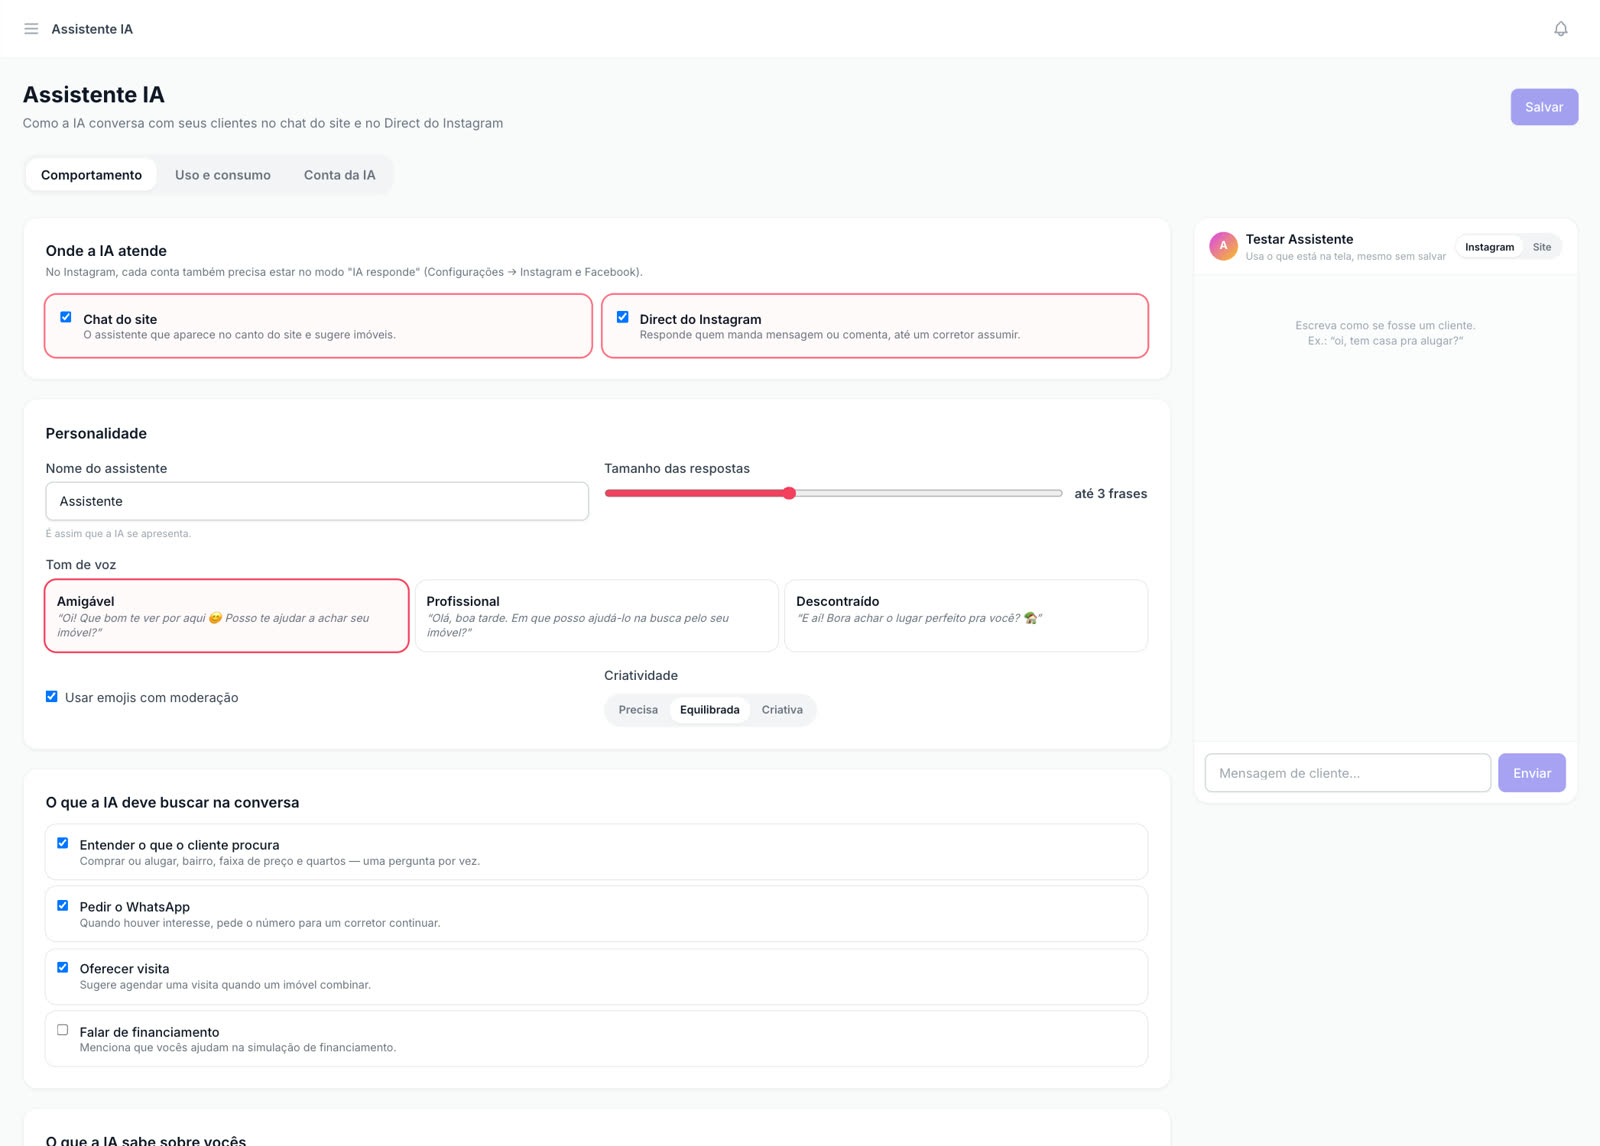This screenshot has height=1146, width=1600.
Task: Set creativity to Equilibrada
Action: click(x=710, y=710)
